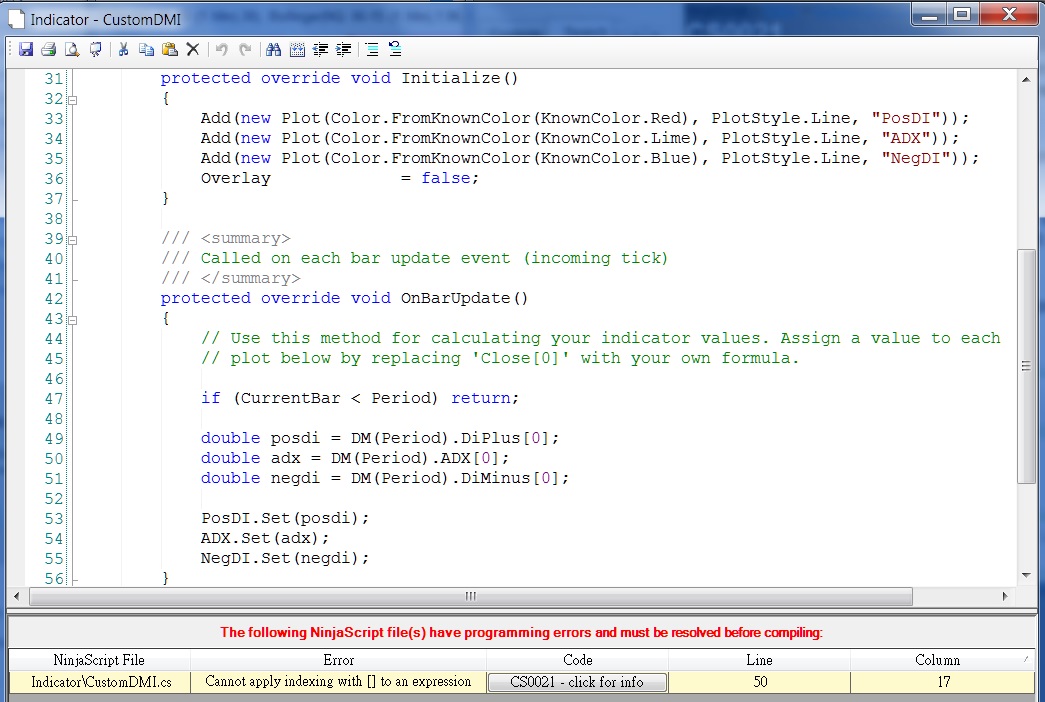Delete selection with the X icon
This screenshot has height=702, width=1045.
193,49
